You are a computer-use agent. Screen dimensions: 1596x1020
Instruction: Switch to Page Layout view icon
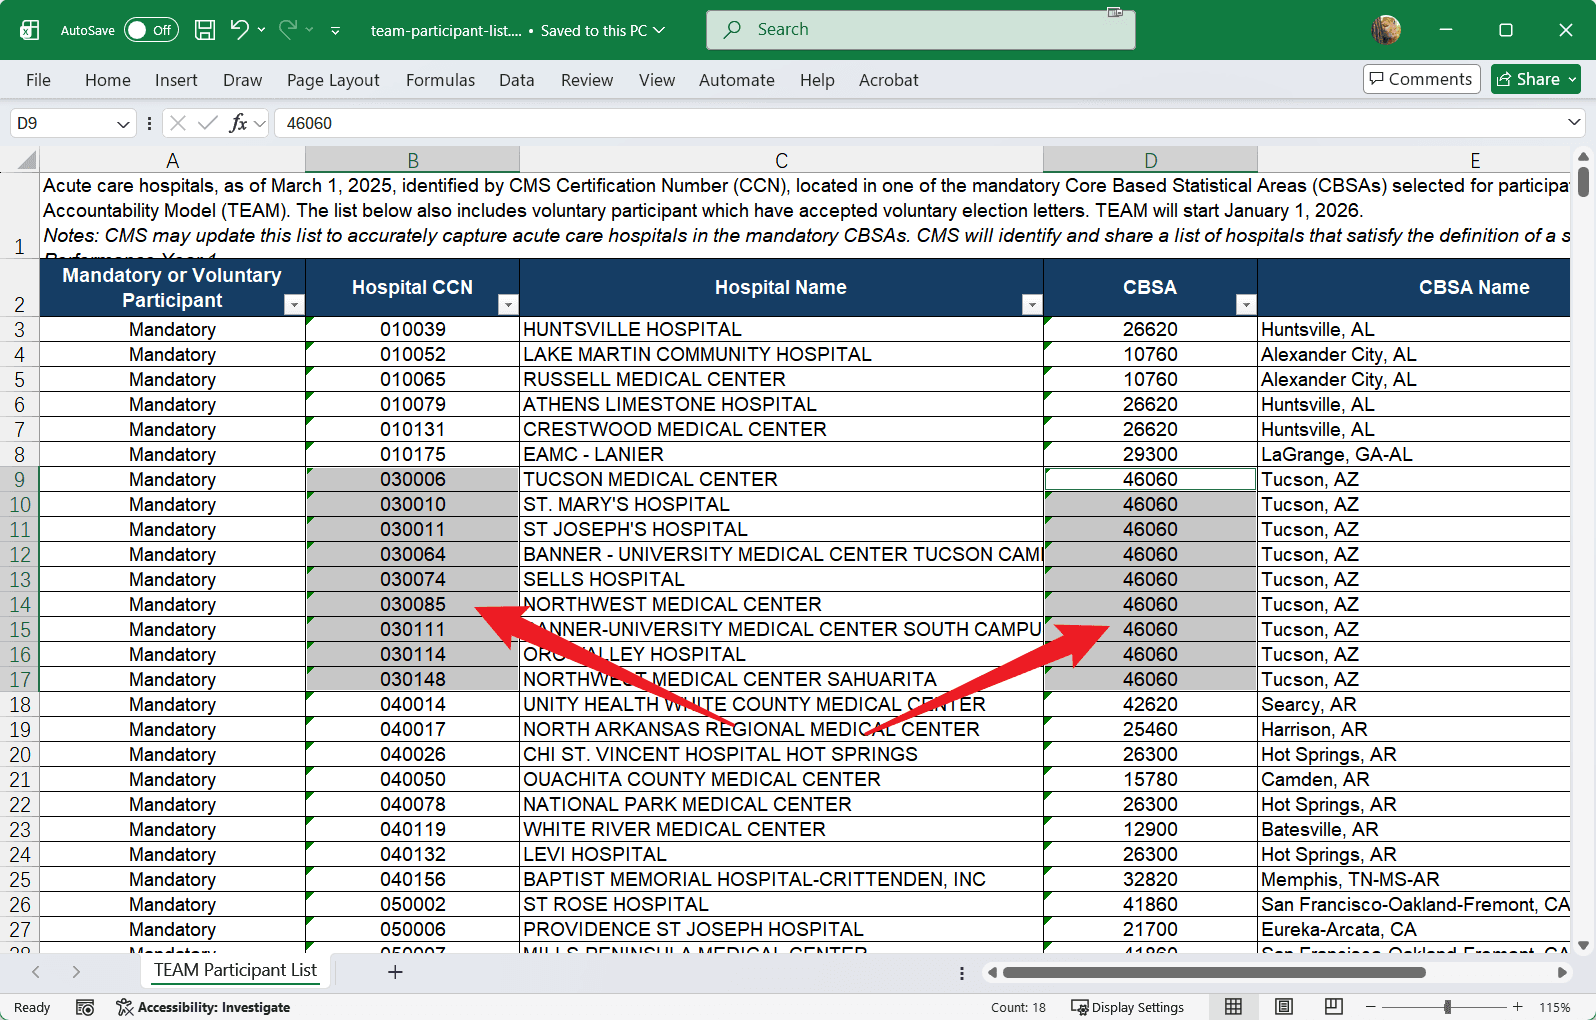pos(1284,1007)
